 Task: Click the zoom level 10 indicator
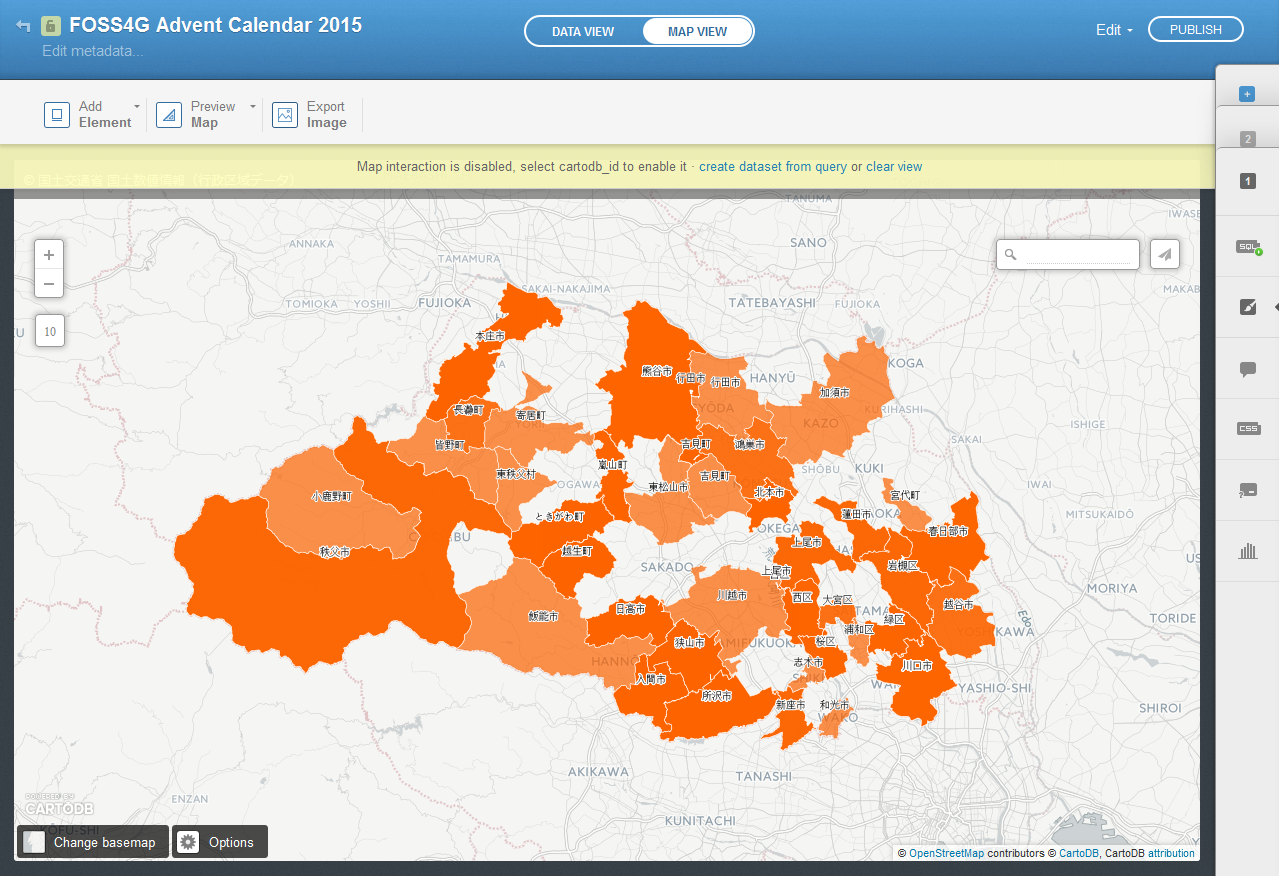click(50, 330)
